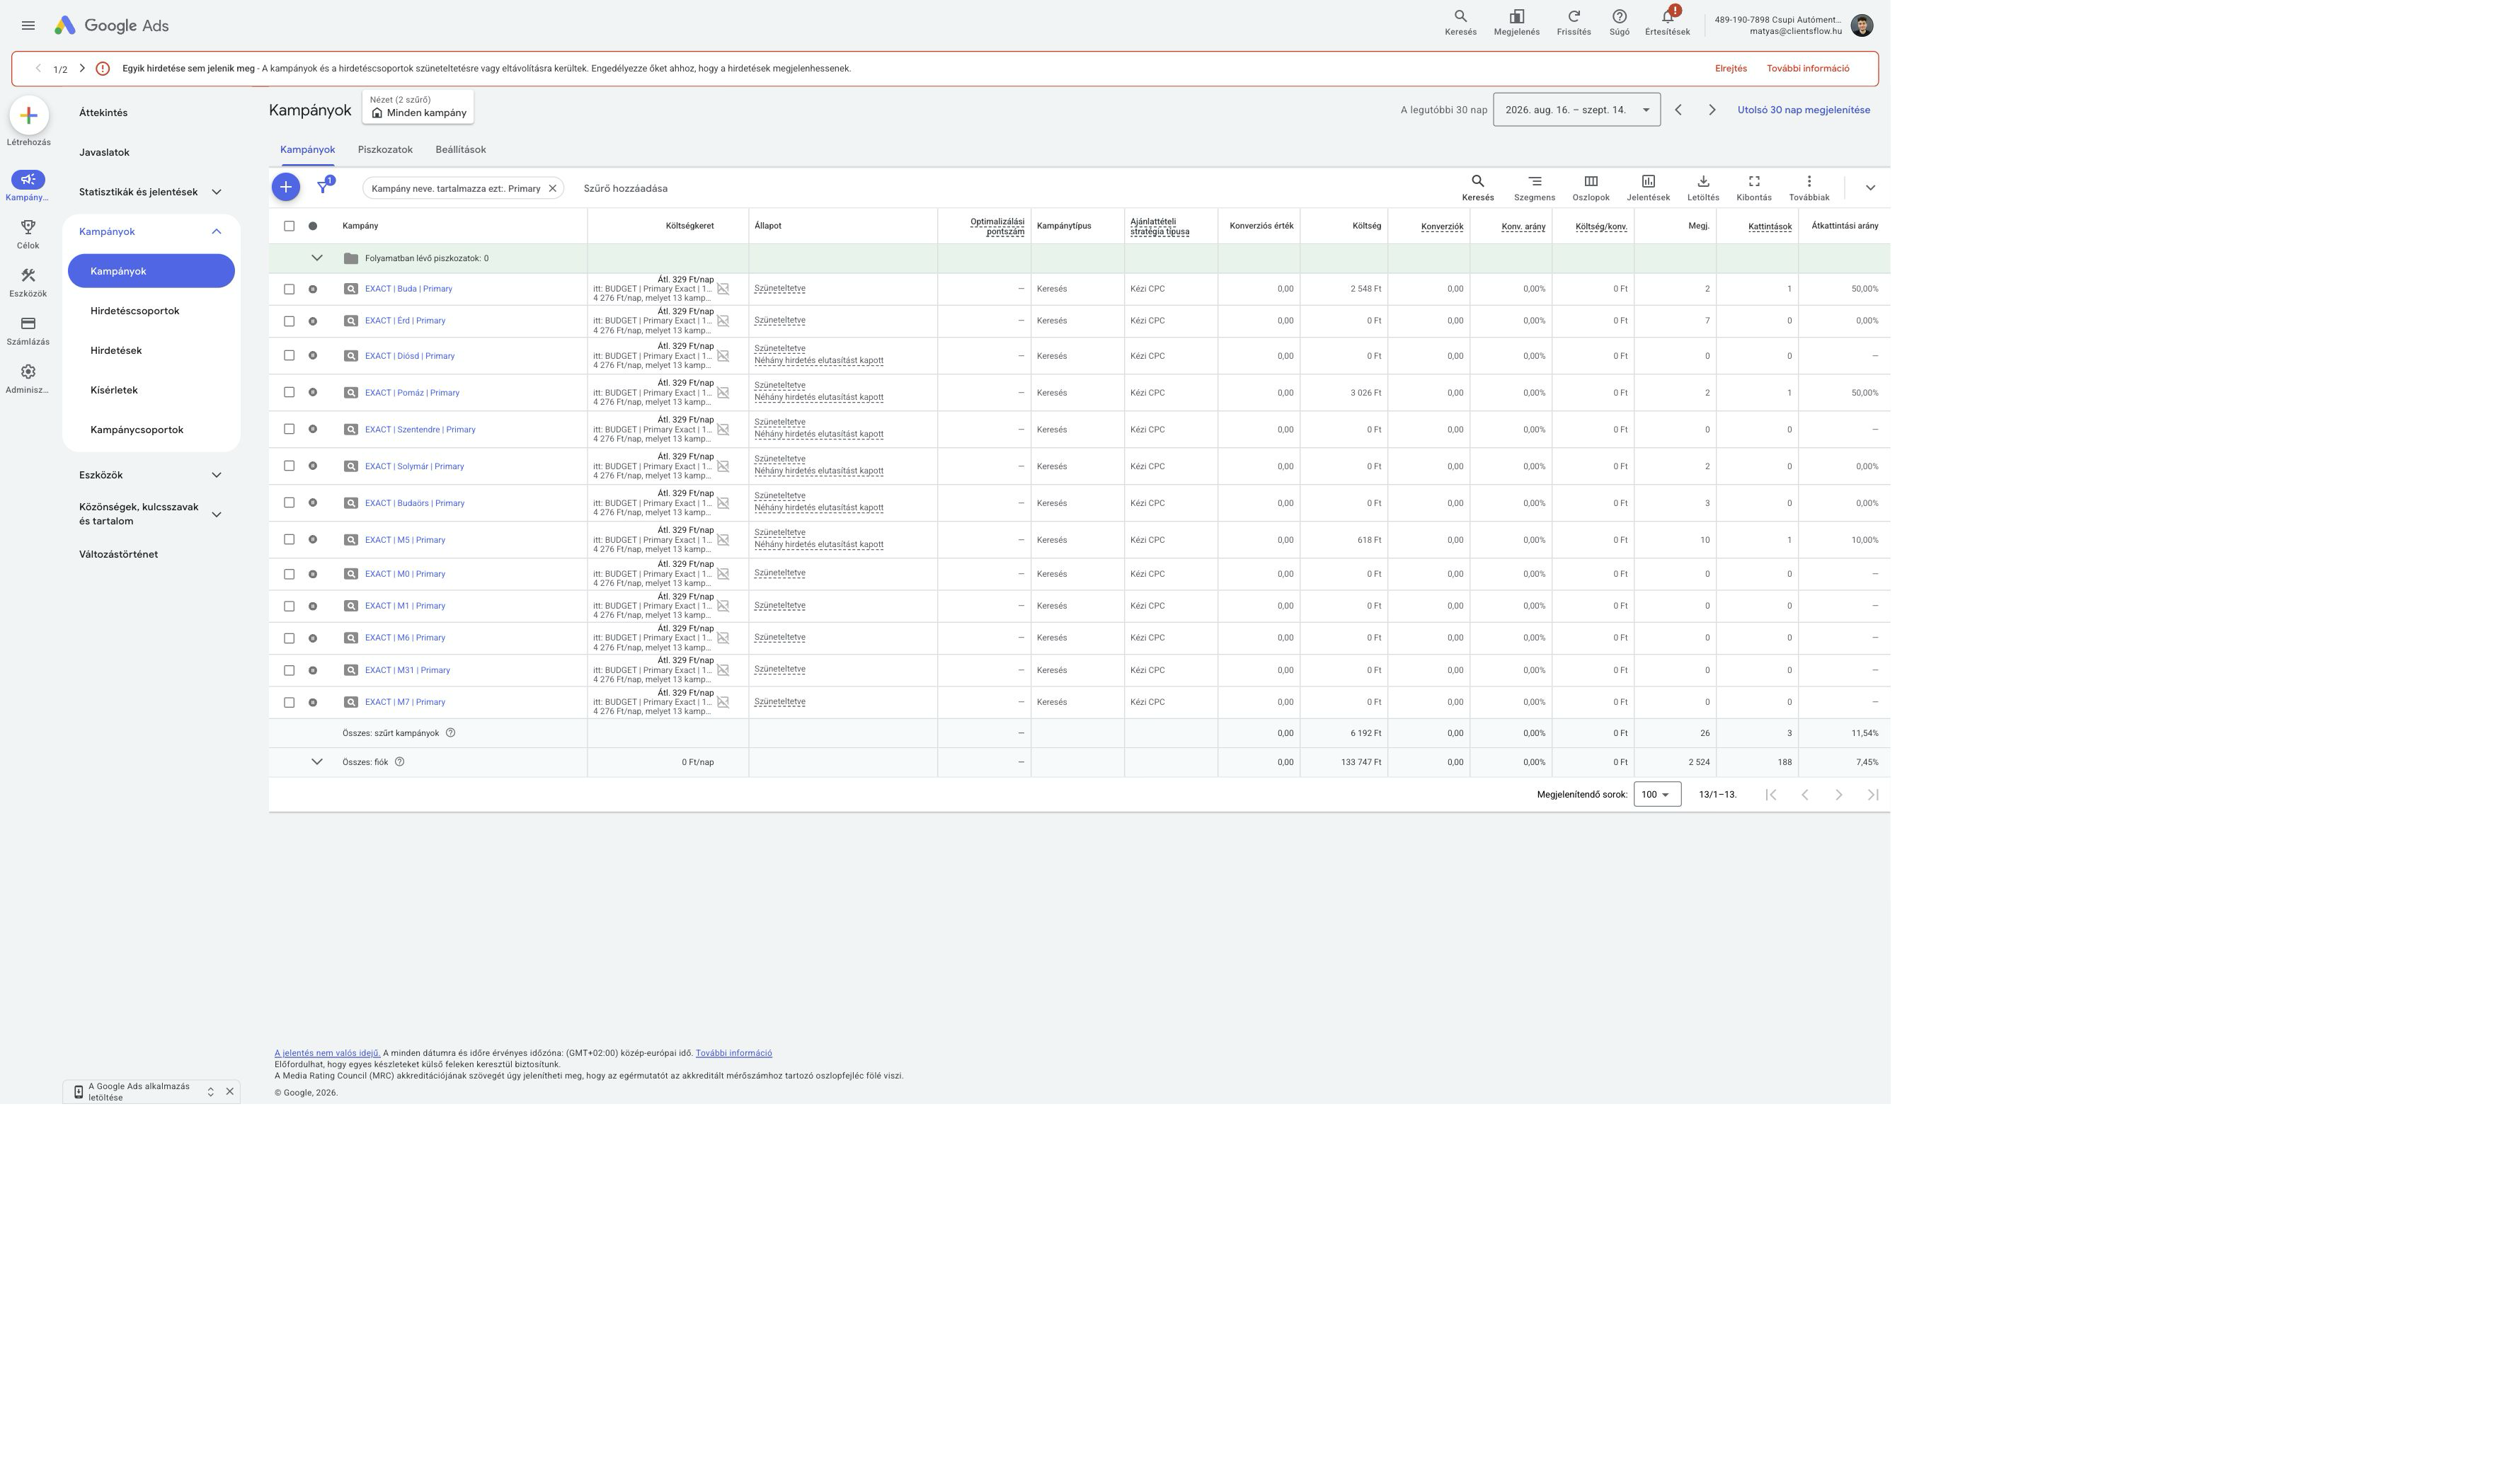This screenshot has height=1472, width=2520.
Task: Select the Kampányok megaphone sidebar icon
Action: (28, 180)
